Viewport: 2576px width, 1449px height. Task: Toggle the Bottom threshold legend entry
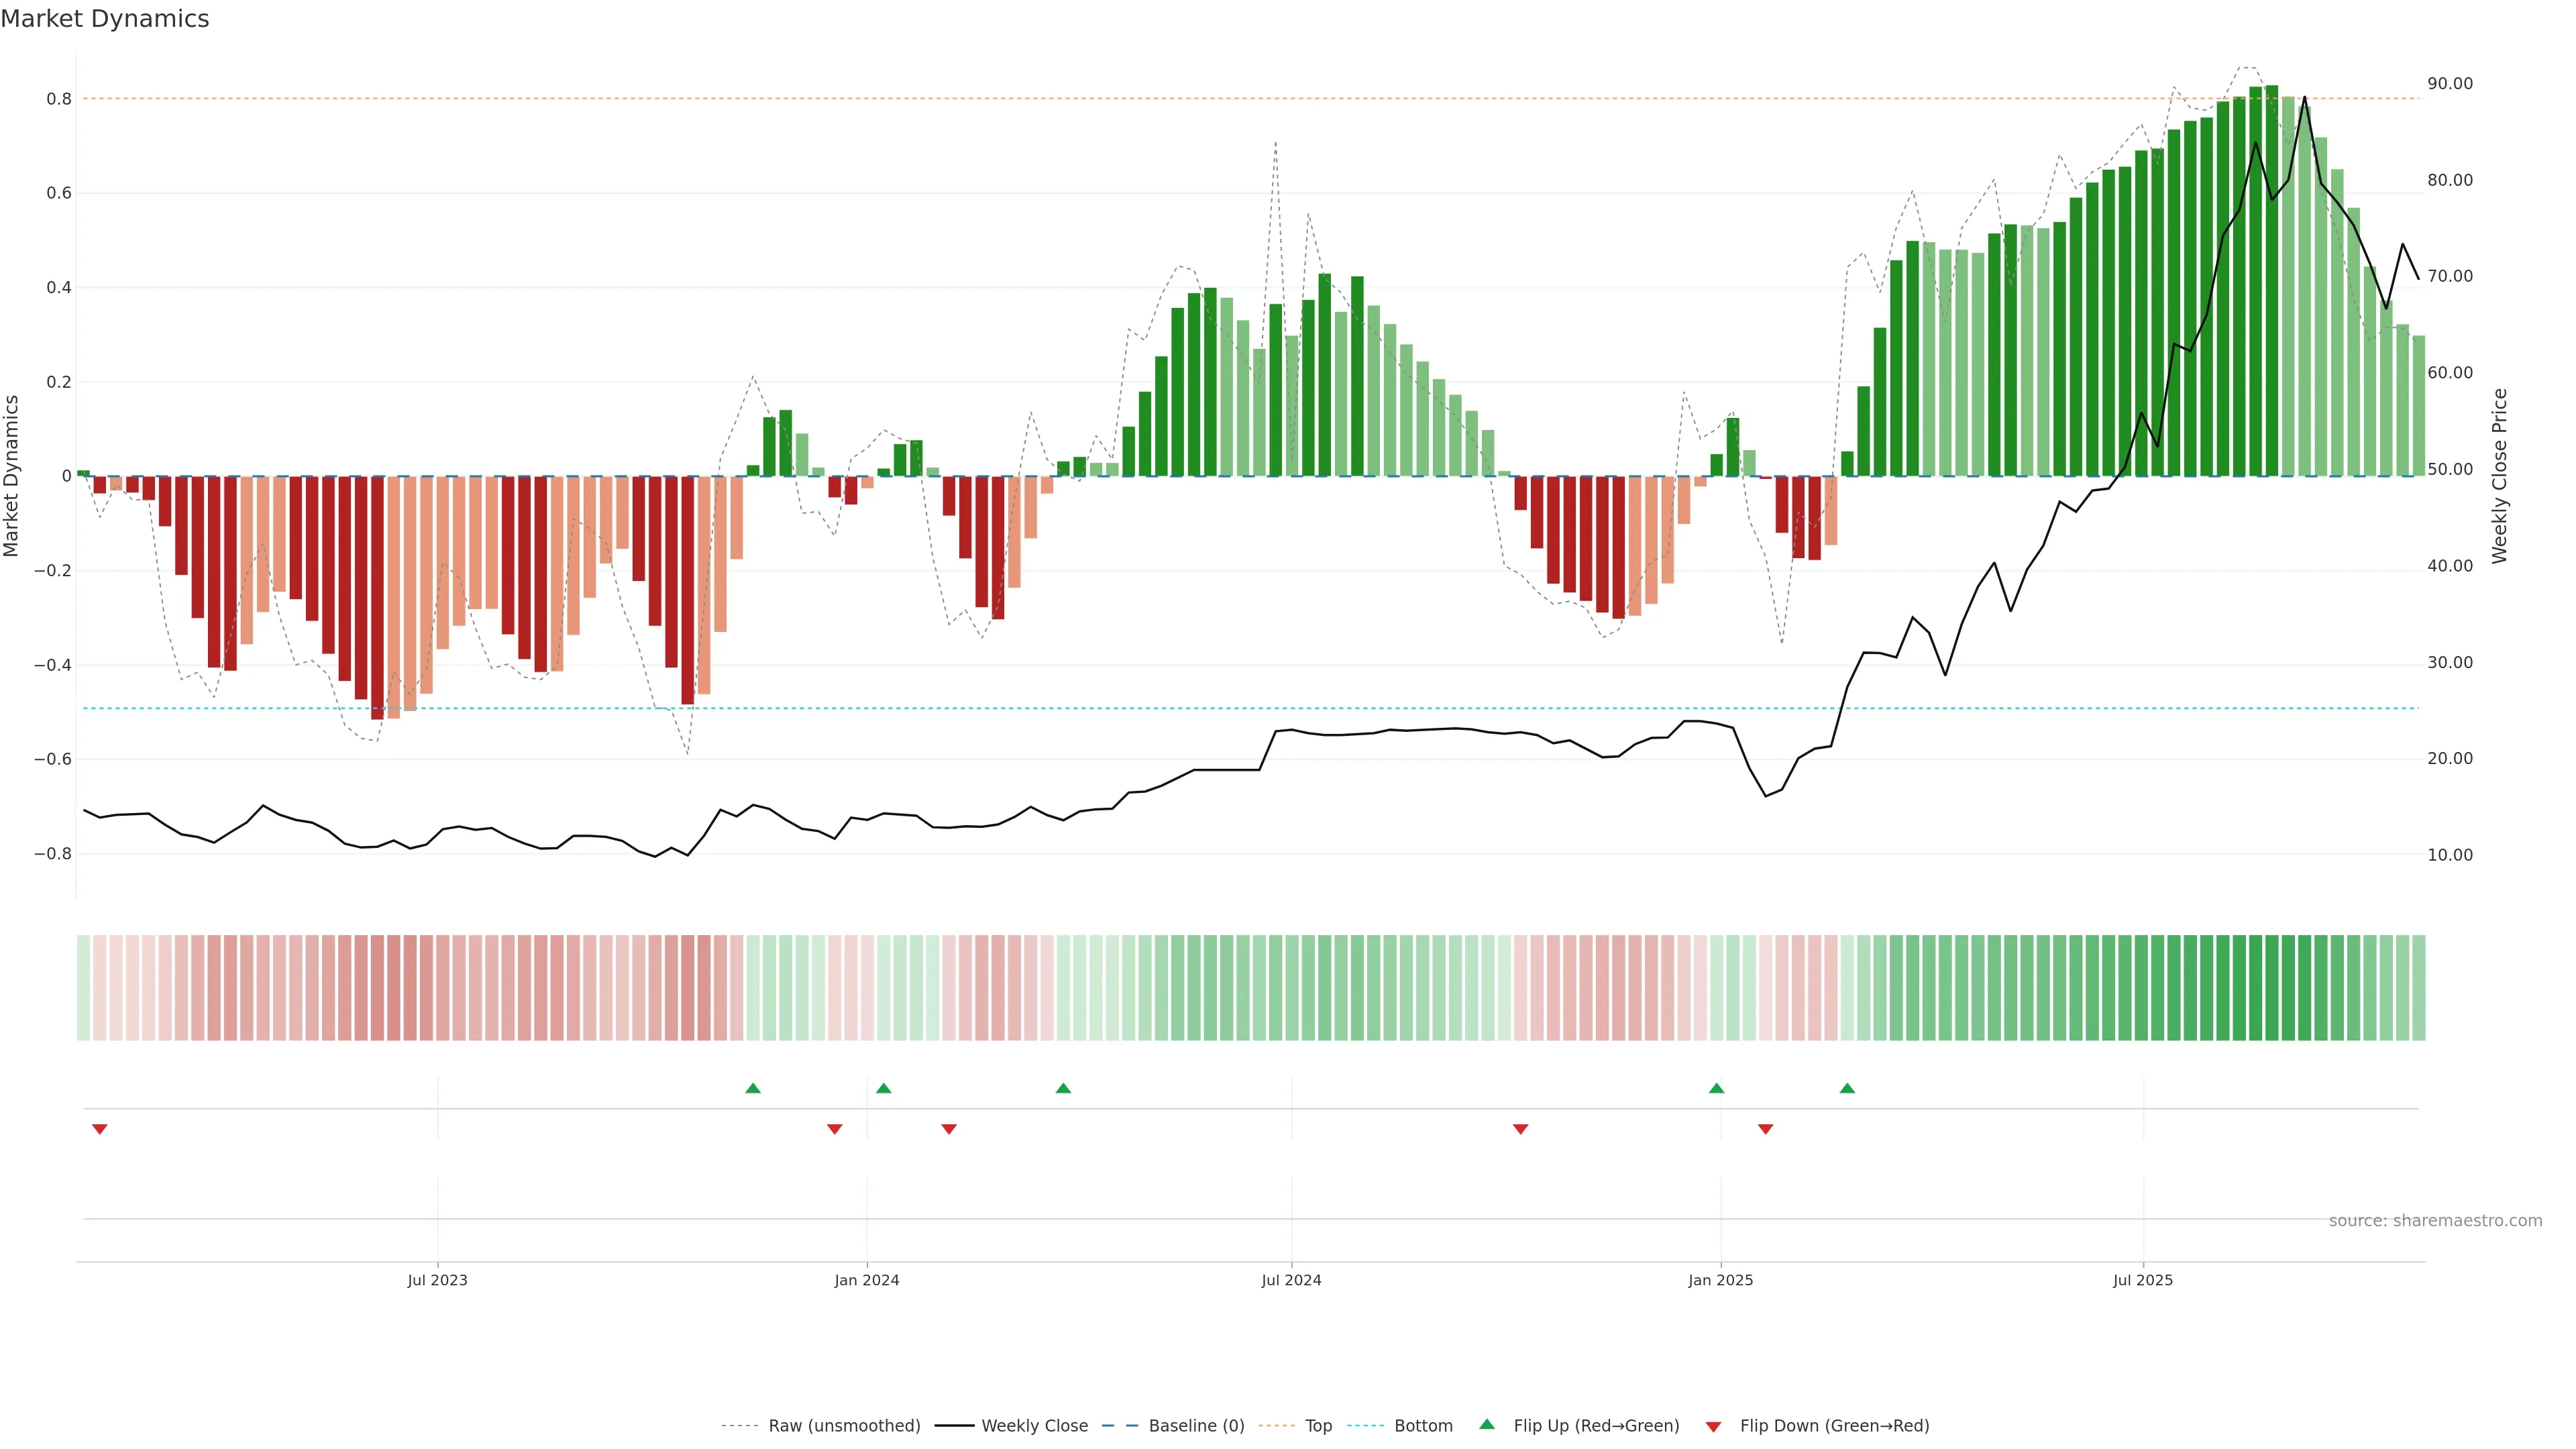click(x=1423, y=1426)
